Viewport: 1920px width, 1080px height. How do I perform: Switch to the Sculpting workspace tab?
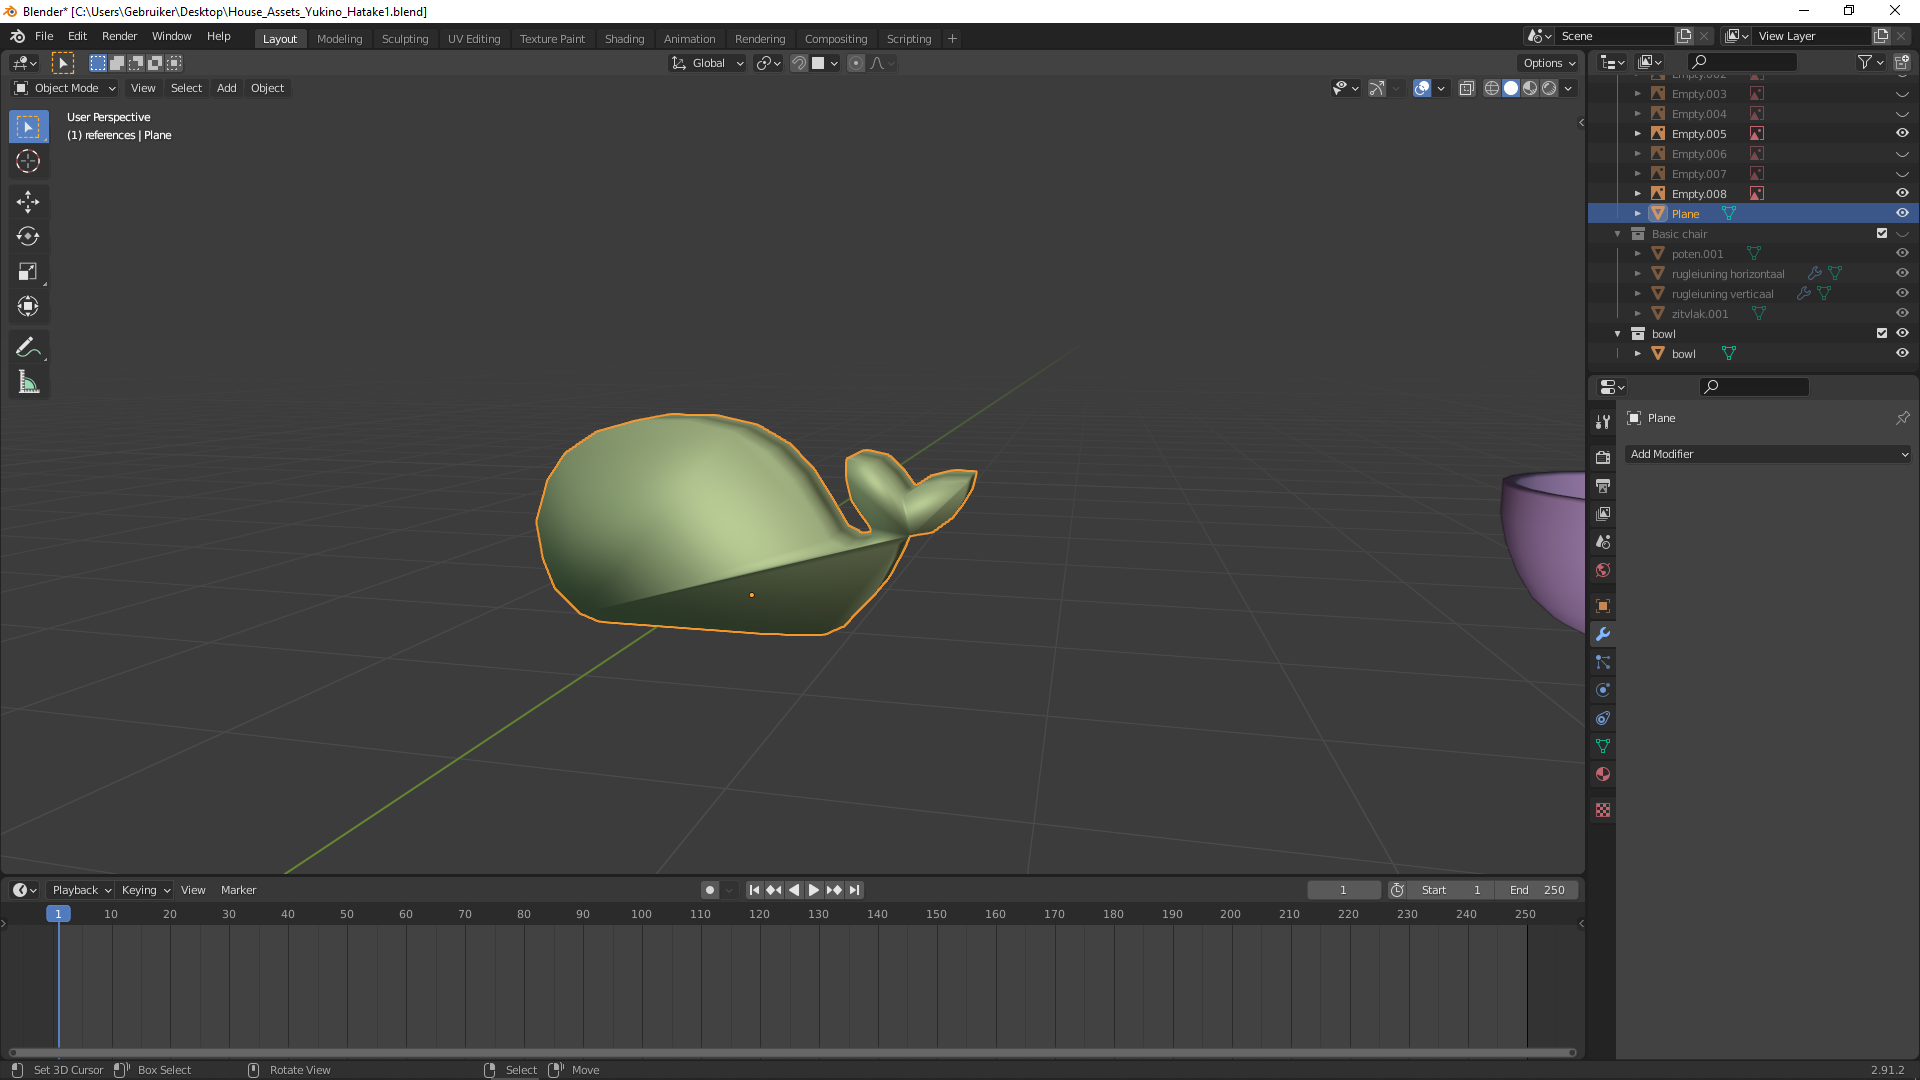pos(404,38)
